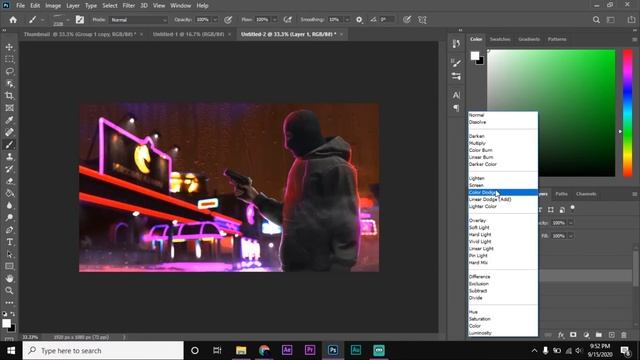
Task: Switch to the Swatches tab
Action: pos(500,39)
